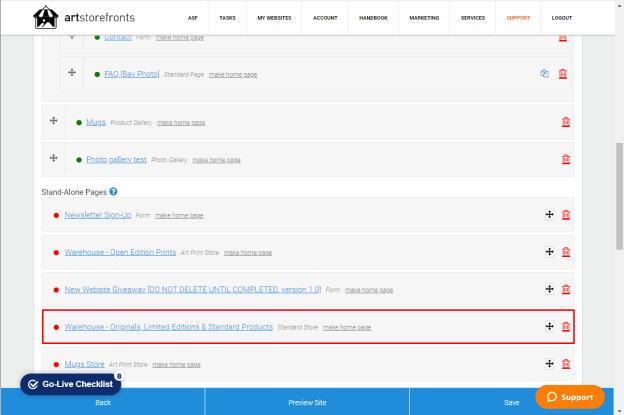Screen dimensions: 624x415
Task: Toggle red status dot for Mugs Store
Action: click(57, 364)
